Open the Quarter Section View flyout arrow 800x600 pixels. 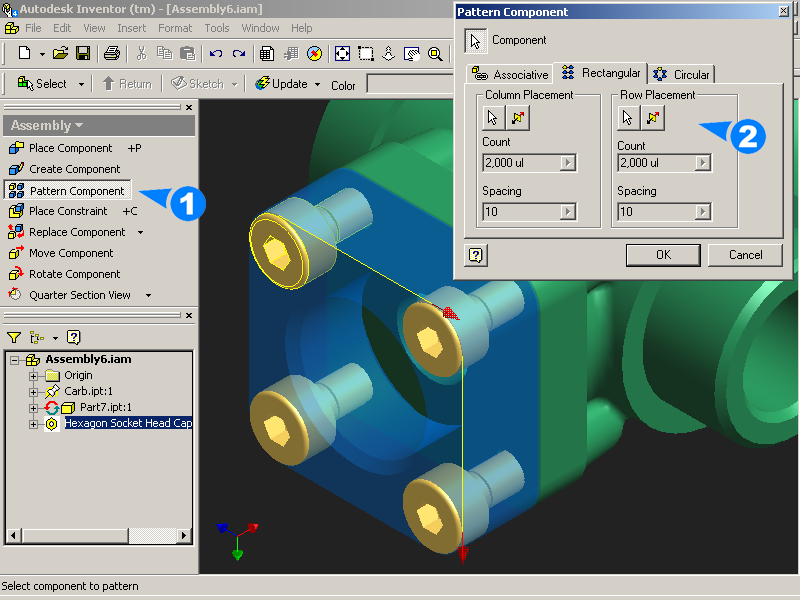point(148,295)
